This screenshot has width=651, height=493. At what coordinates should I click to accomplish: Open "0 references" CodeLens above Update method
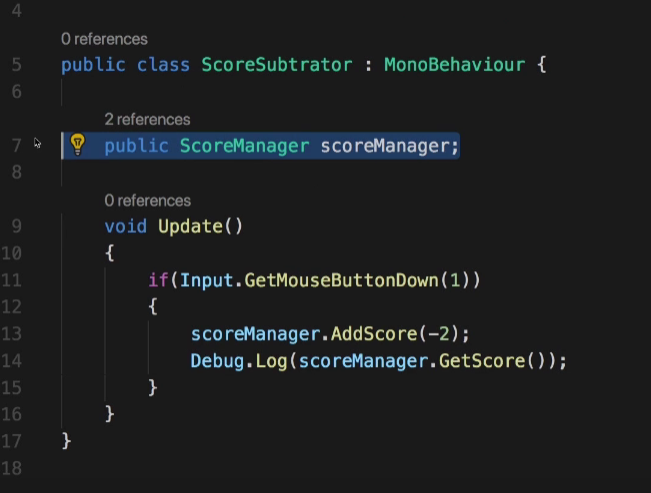pos(147,201)
